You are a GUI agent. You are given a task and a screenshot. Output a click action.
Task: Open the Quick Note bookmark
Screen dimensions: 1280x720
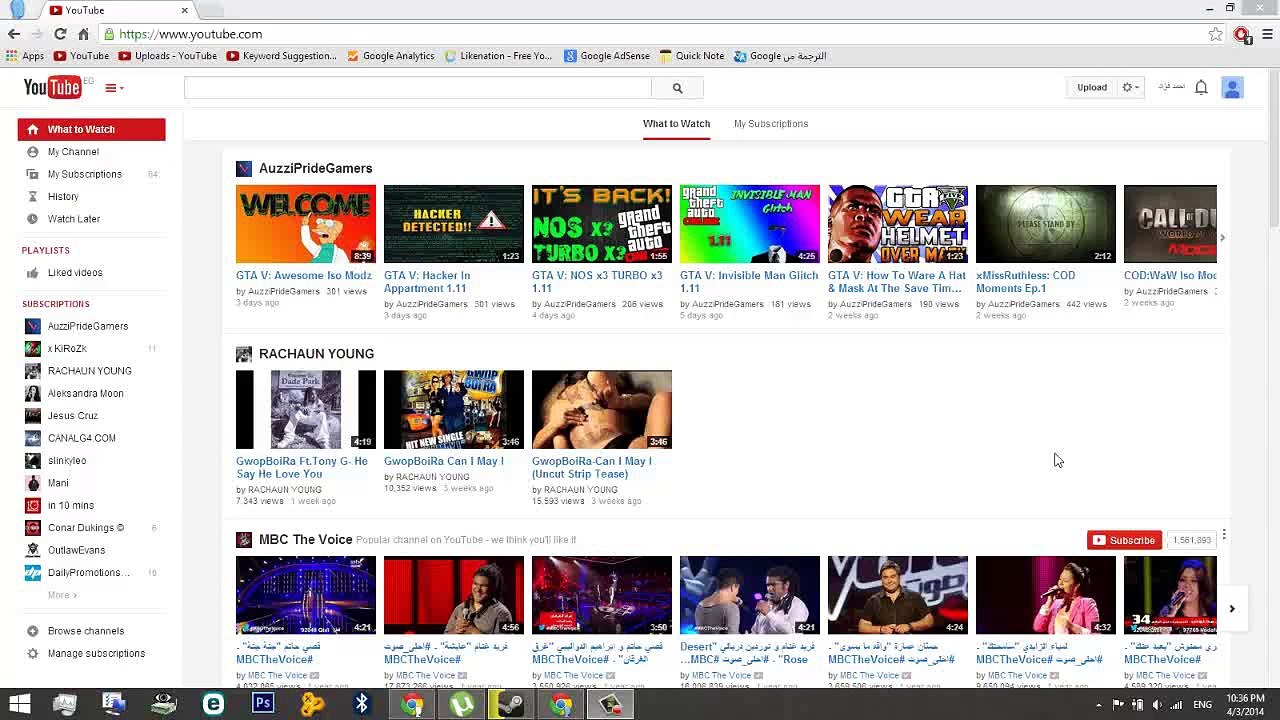(691, 56)
